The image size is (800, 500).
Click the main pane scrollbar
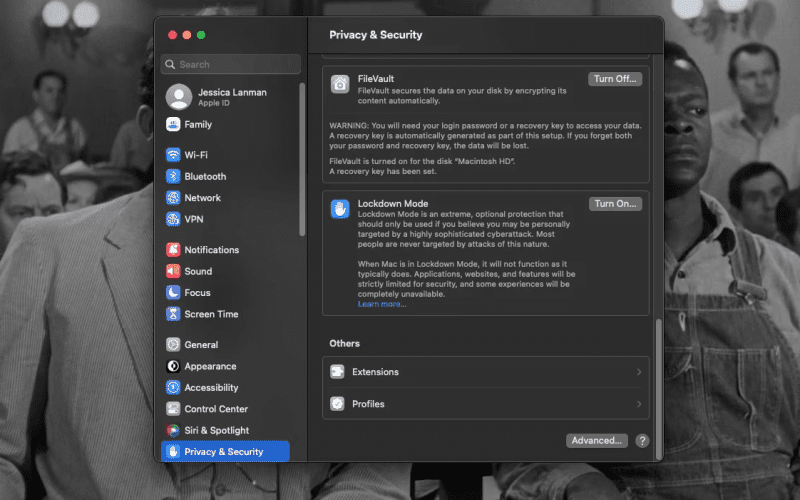pyautogui.click(x=658, y=389)
